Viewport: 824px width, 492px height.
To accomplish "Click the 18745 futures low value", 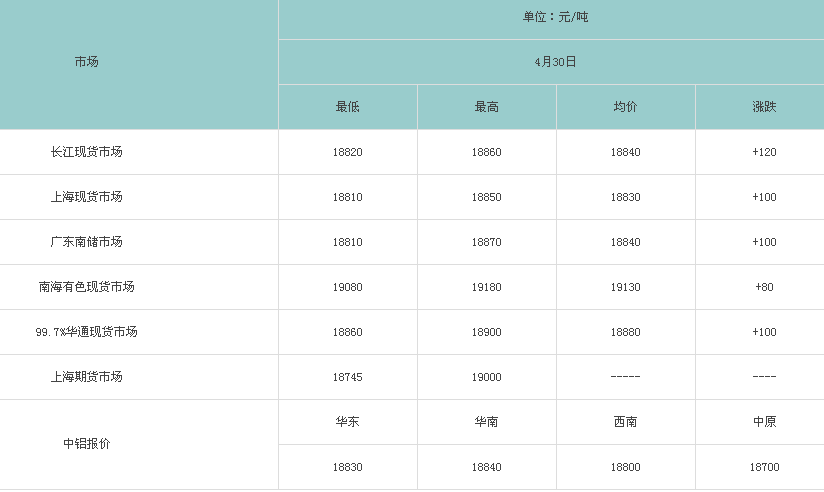I will tap(347, 377).
